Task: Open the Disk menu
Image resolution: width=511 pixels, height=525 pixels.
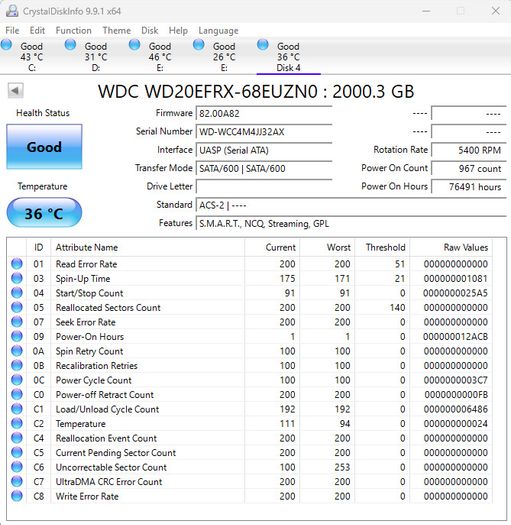Action: [150, 30]
